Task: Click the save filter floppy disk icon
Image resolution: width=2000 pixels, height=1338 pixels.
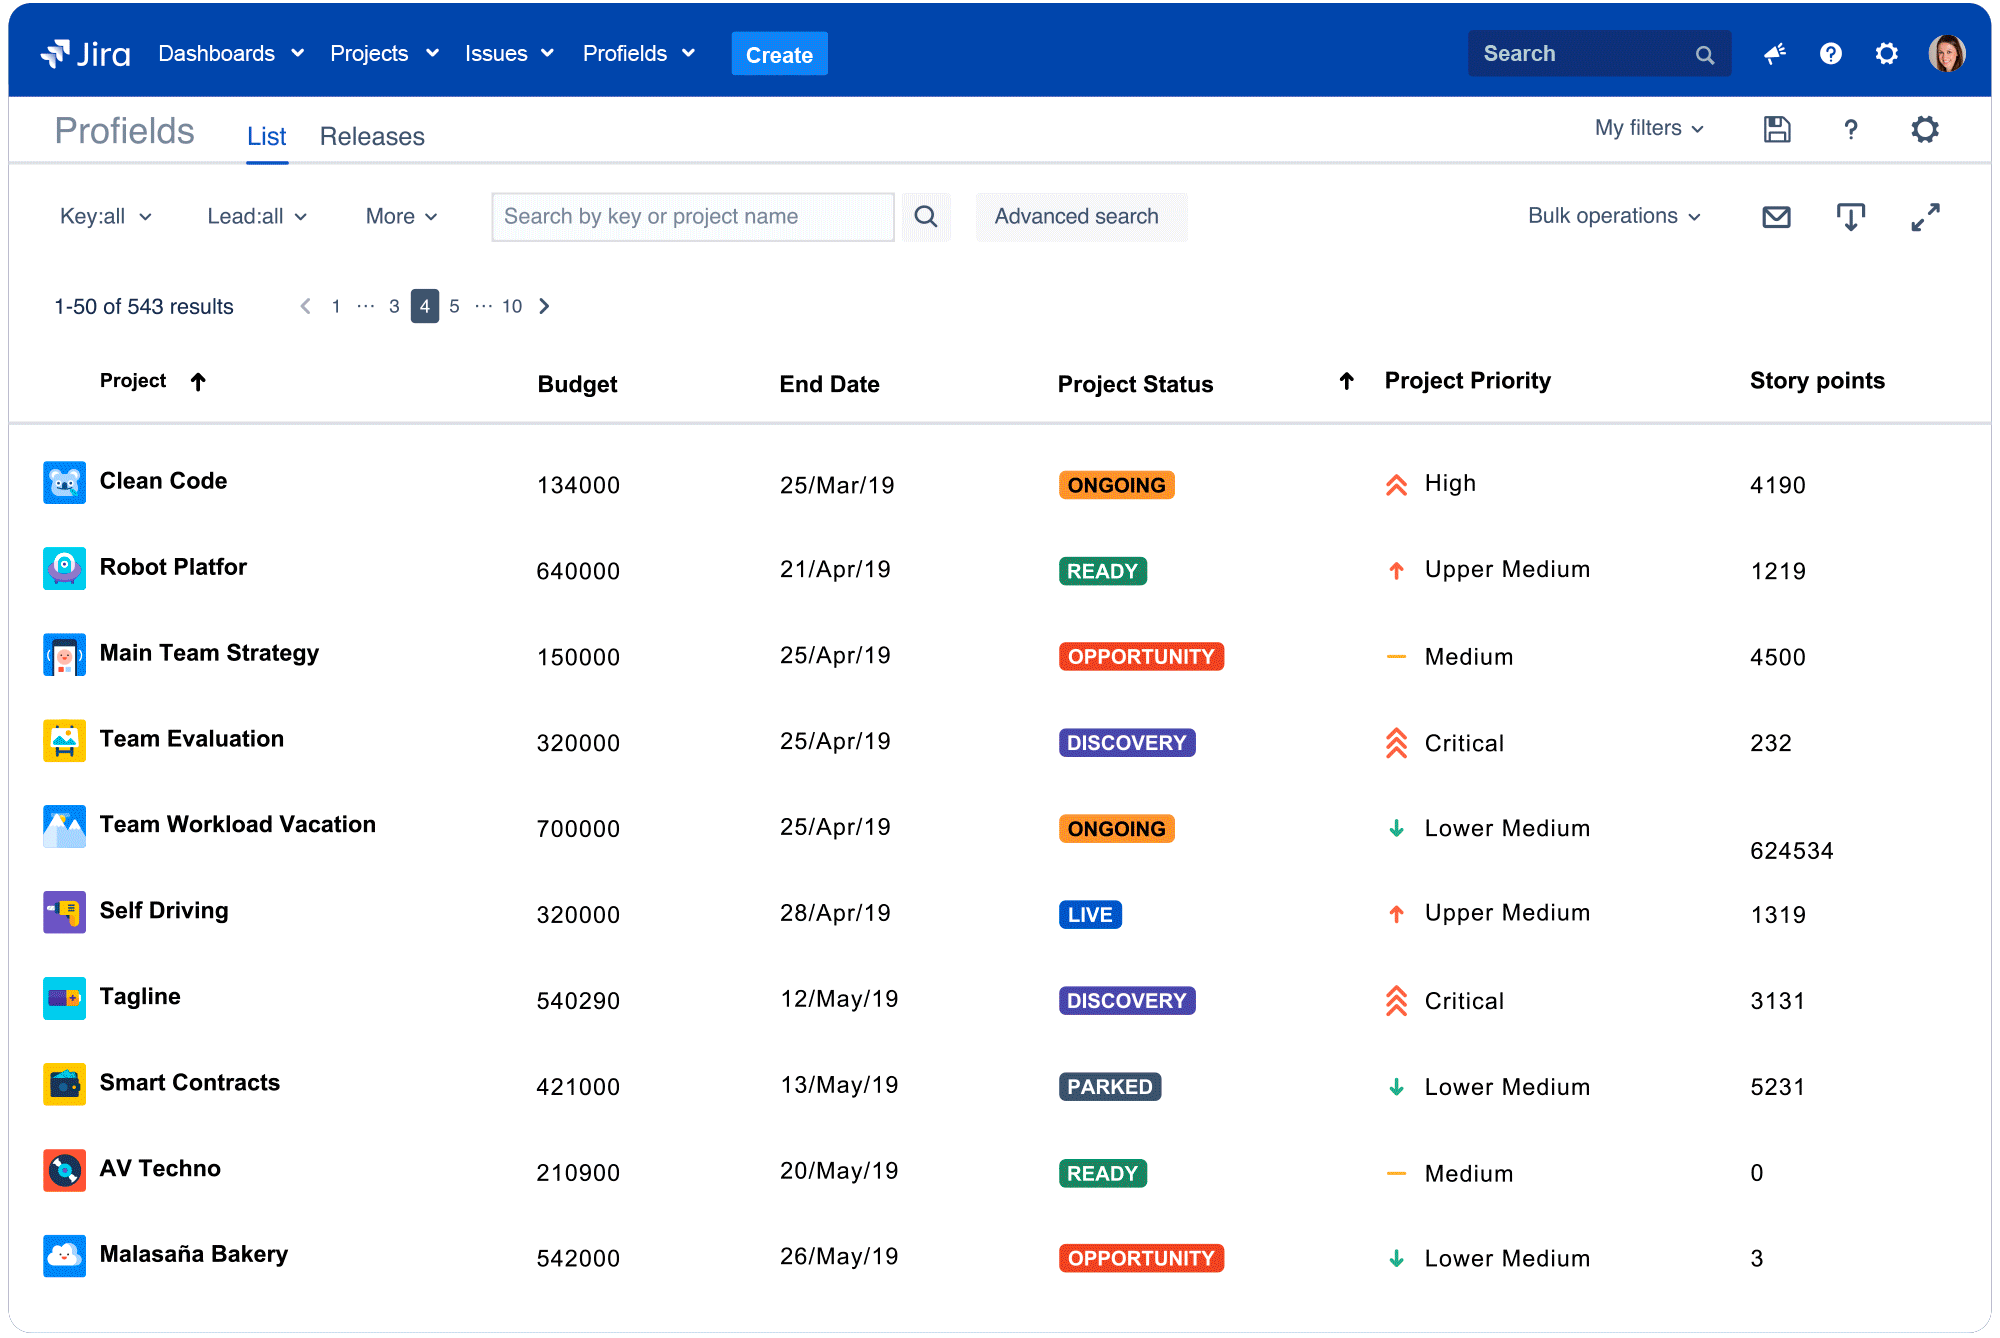Action: click(1777, 129)
